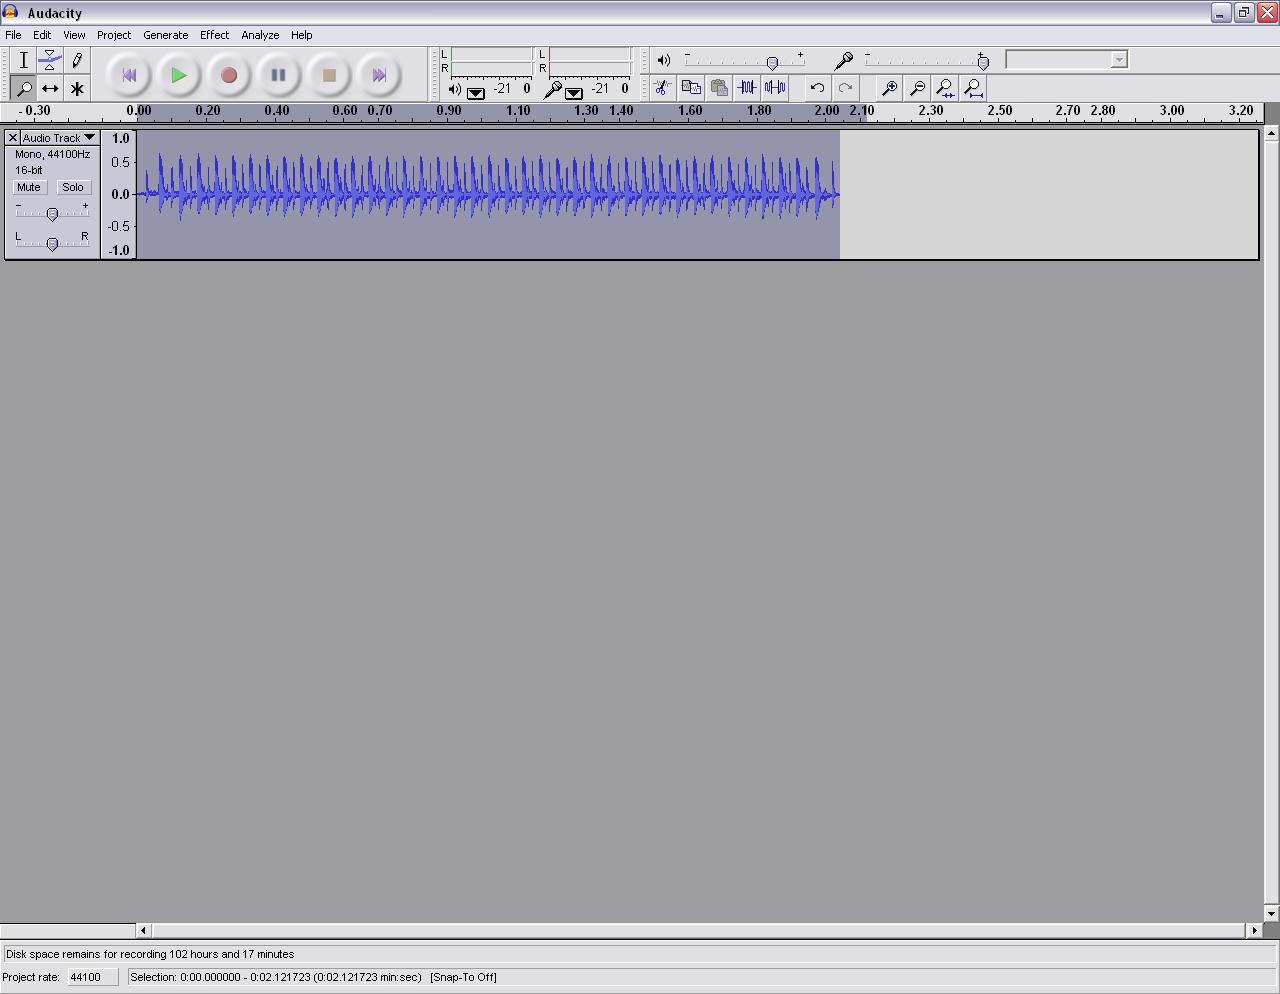This screenshot has width=1280, height=994.
Task: Click the Project rate 44100 field
Action: click(92, 977)
